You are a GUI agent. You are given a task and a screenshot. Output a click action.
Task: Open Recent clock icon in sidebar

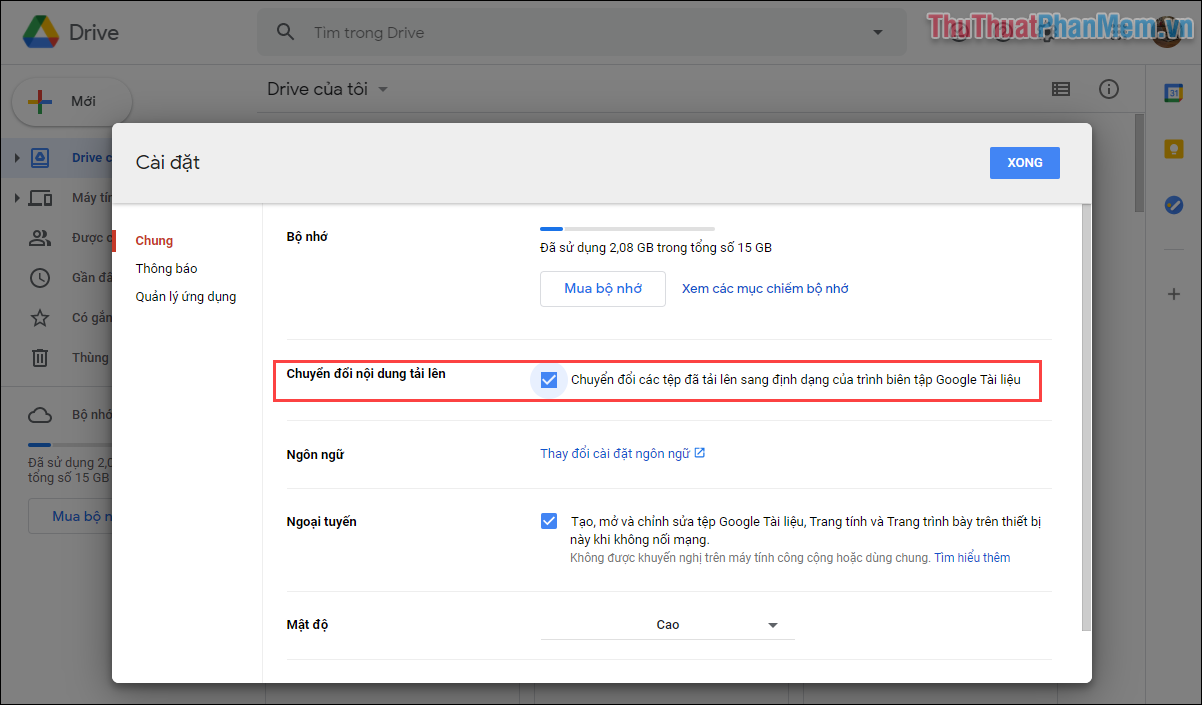[40, 278]
